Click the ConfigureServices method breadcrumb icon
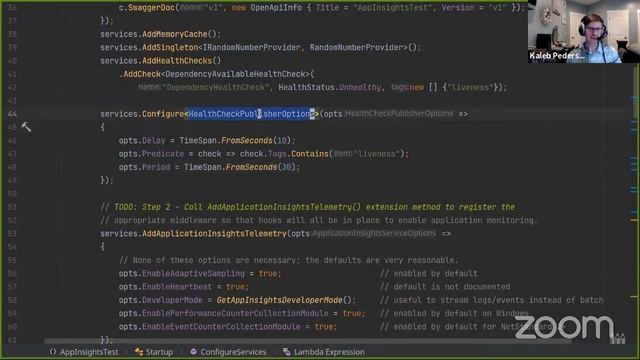Image resolution: width=640 pixels, height=360 pixels. coord(193,352)
